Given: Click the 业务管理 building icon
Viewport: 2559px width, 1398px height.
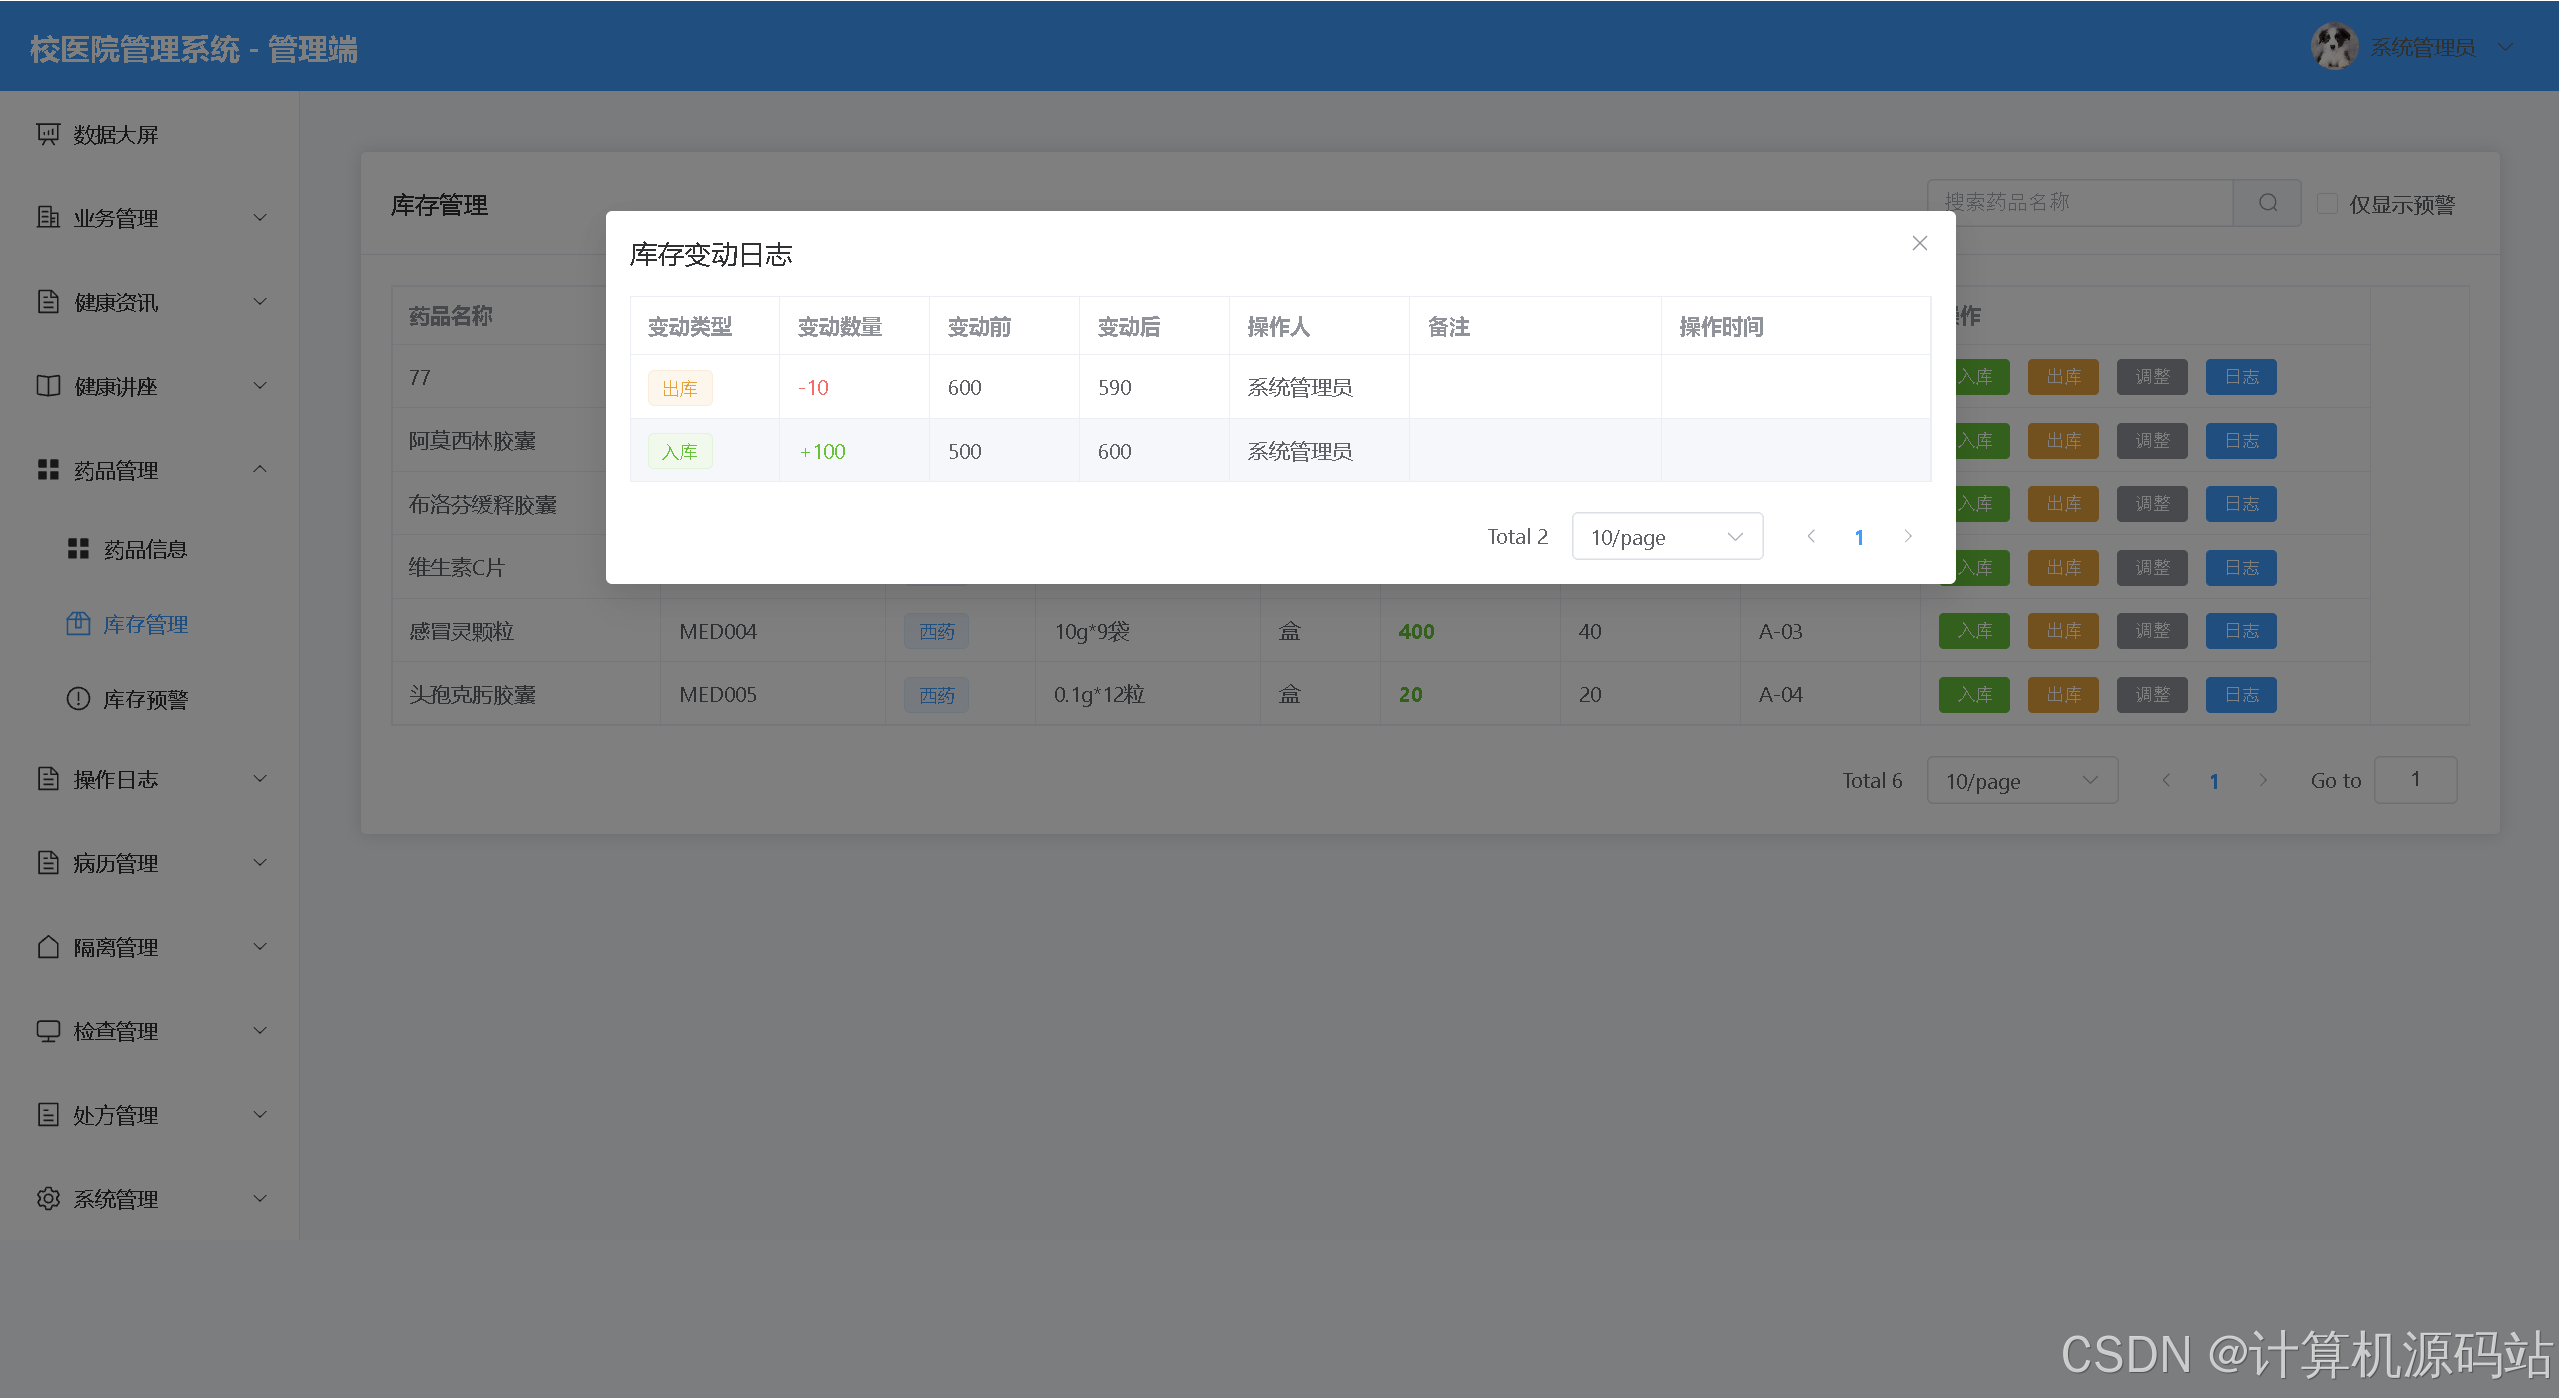Looking at the screenshot, I should coord(48,217).
